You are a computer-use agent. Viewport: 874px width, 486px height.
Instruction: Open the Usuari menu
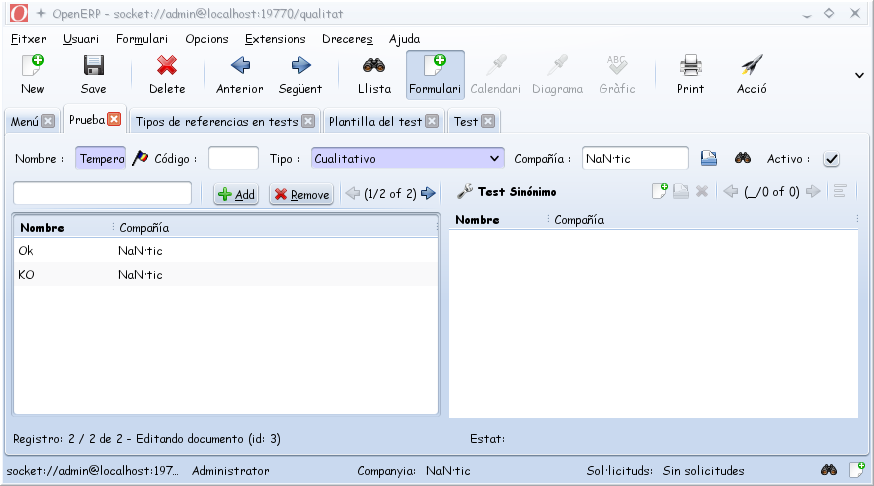[81, 39]
